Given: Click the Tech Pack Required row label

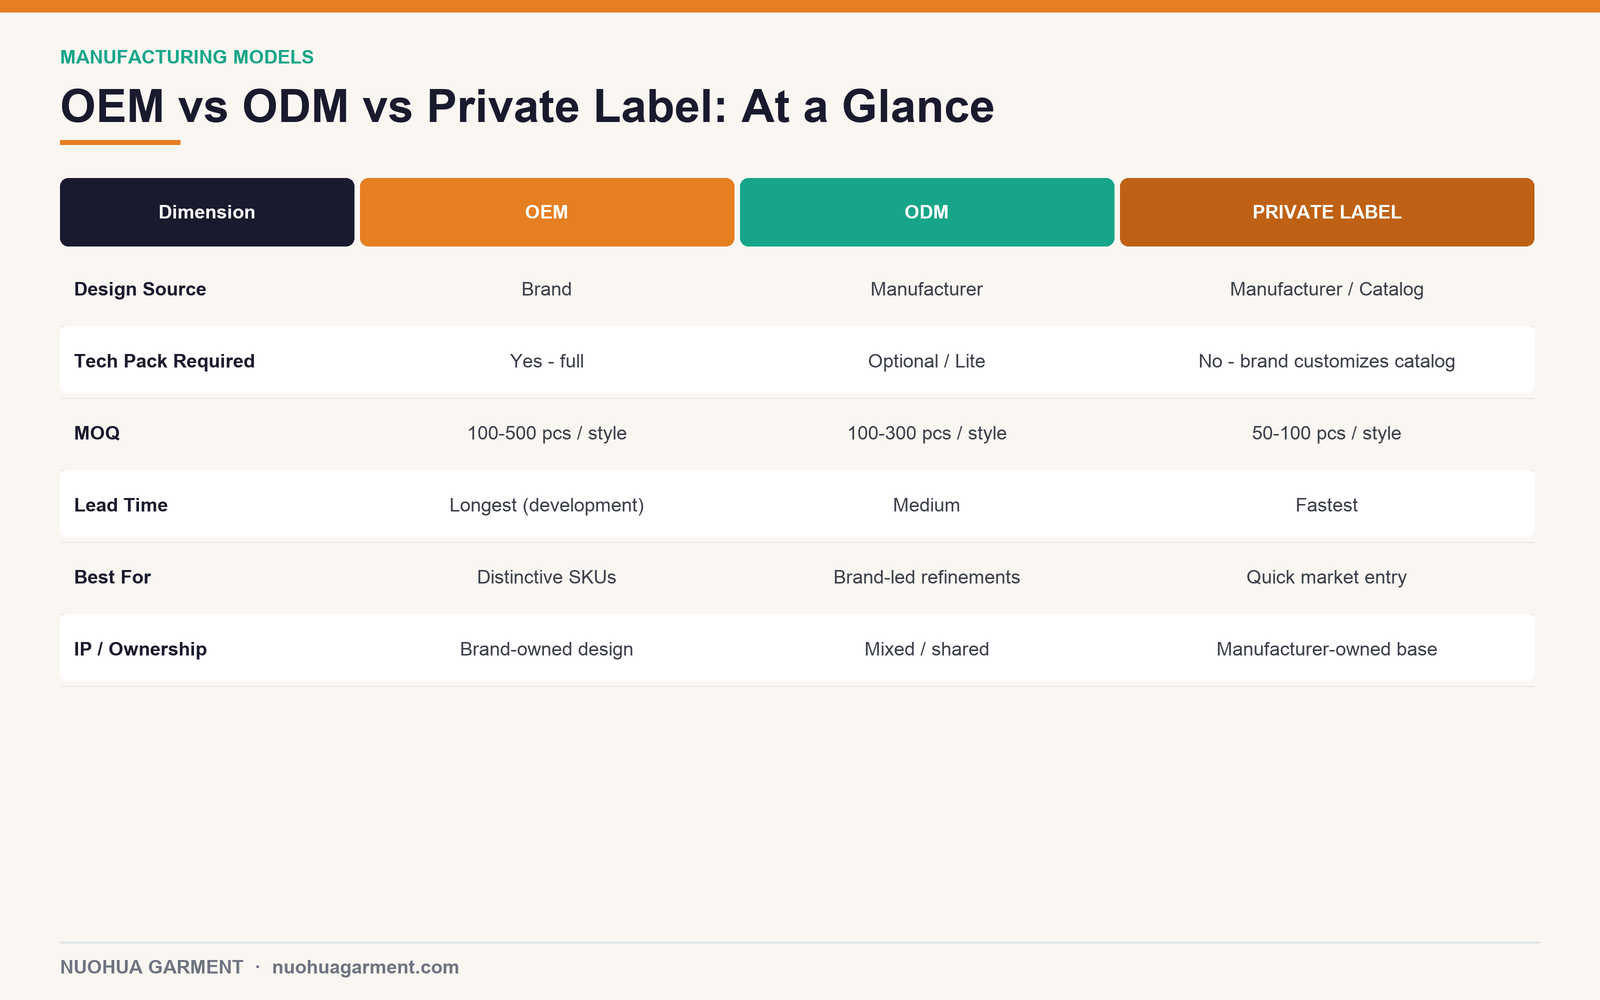Looking at the screenshot, I should click(x=164, y=361).
